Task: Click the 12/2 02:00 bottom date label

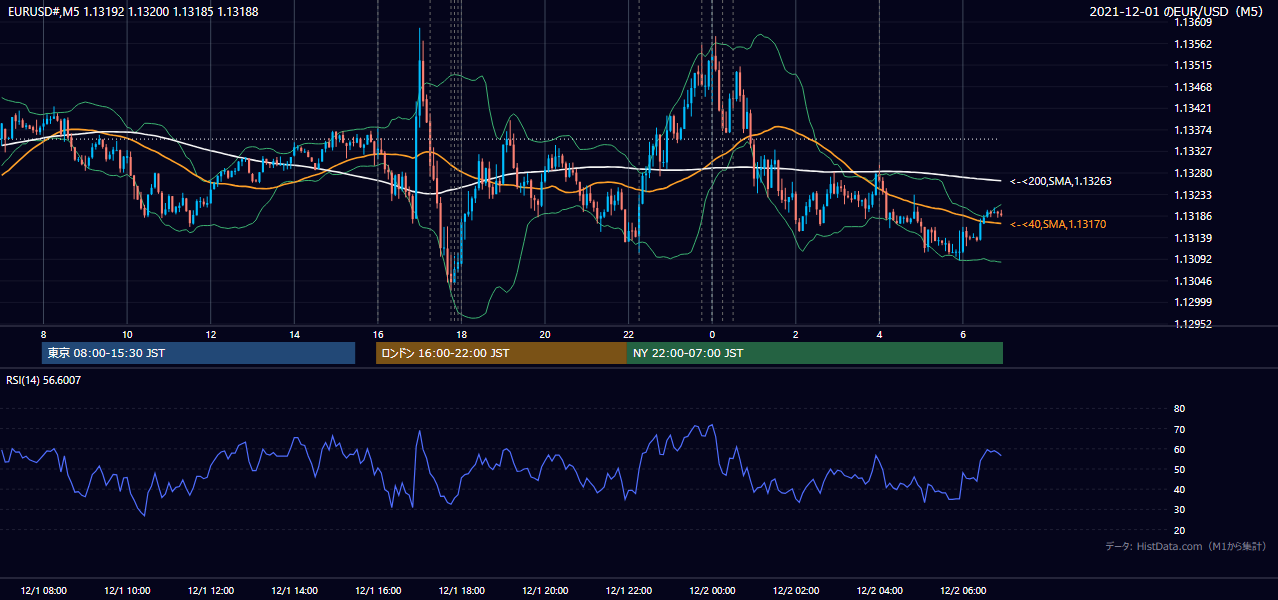Action: [x=796, y=590]
